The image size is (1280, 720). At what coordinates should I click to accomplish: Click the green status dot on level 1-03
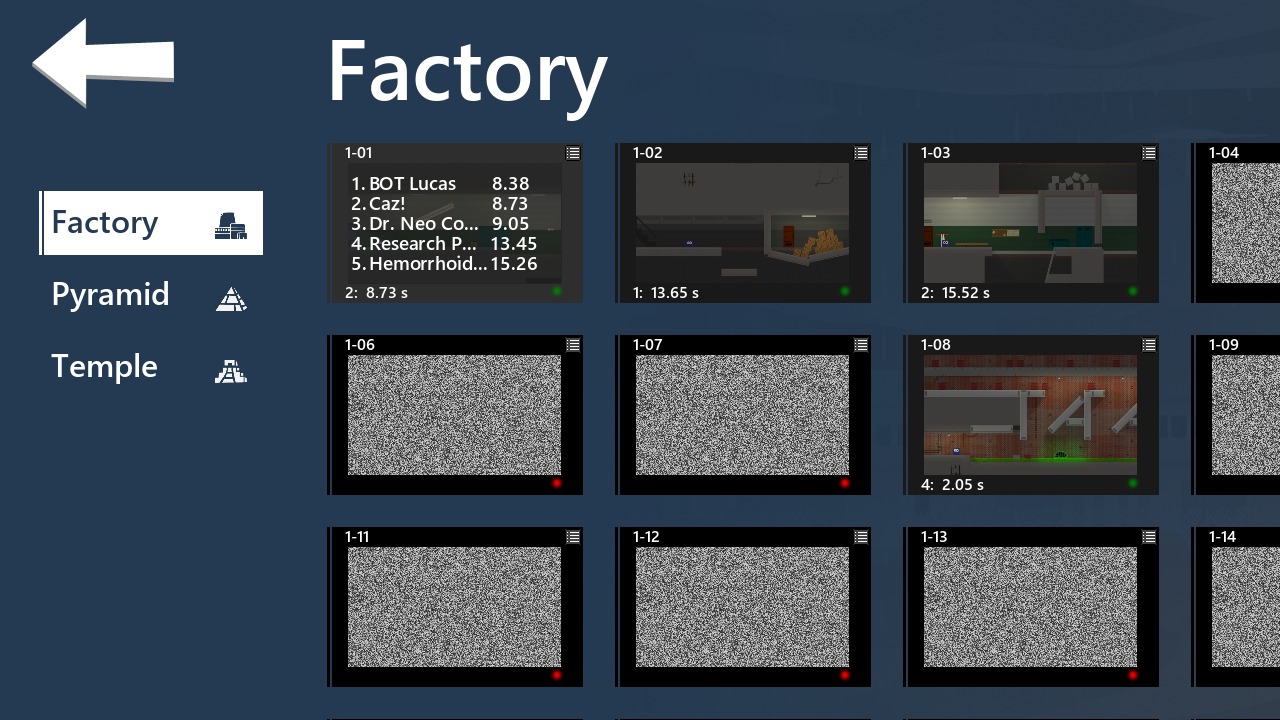pos(1133,291)
